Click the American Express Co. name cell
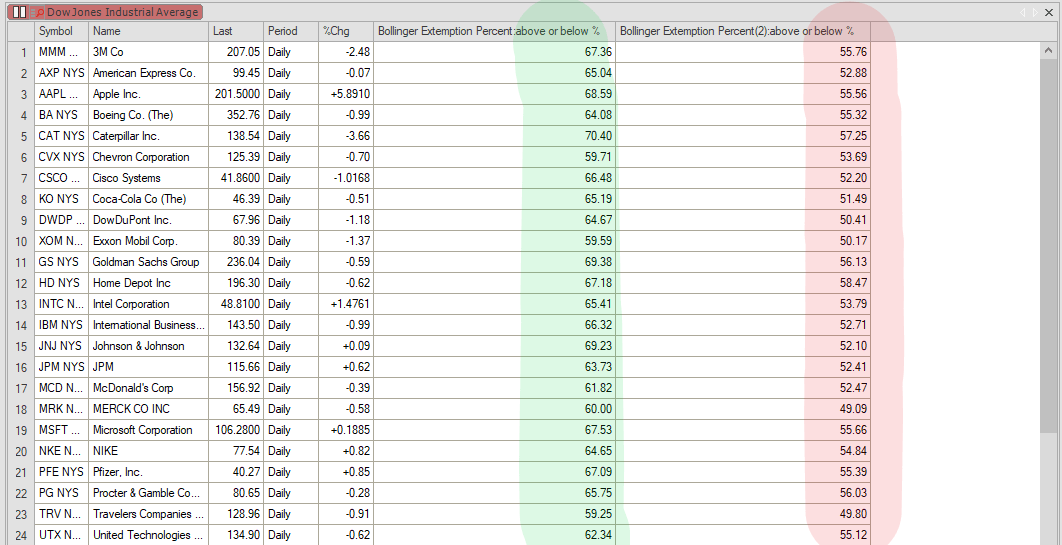 click(148, 72)
